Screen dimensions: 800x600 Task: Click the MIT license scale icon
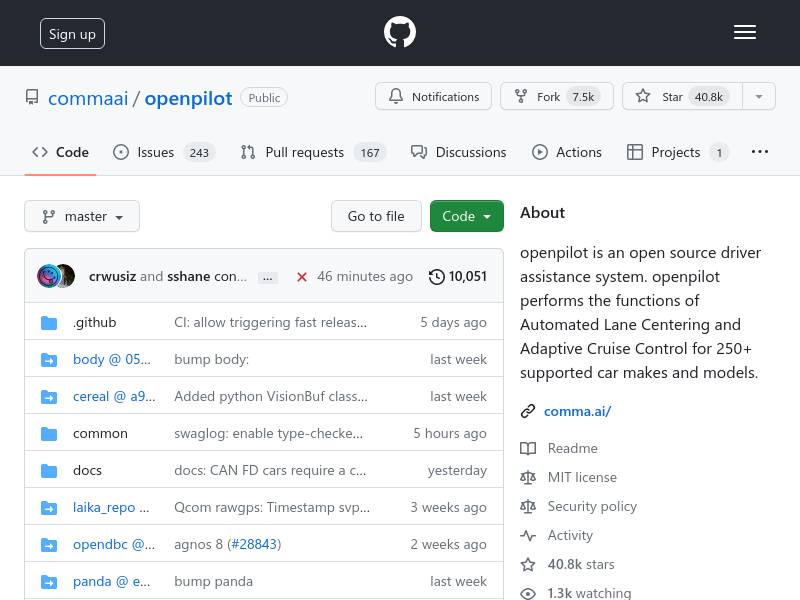pos(528,478)
